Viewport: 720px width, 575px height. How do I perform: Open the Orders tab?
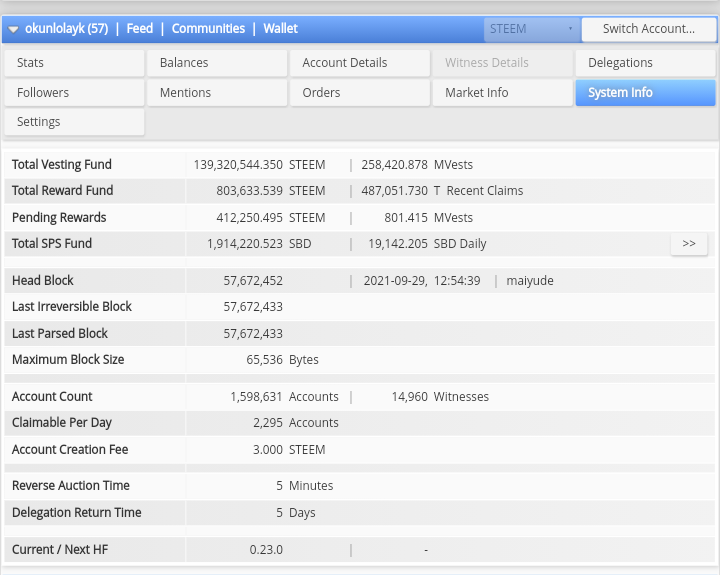click(360, 93)
